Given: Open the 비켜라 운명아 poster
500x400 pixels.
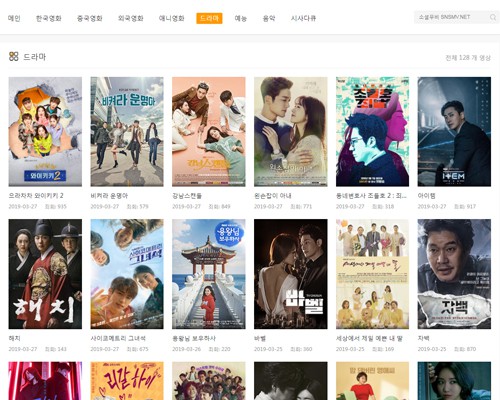Looking at the screenshot, I should (127, 132).
